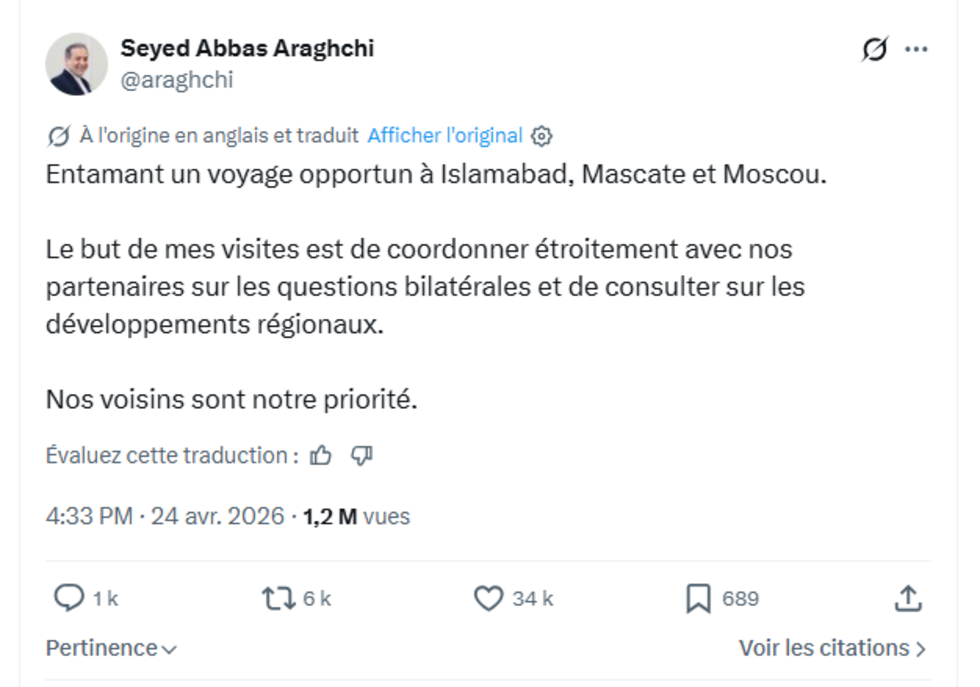Open @araghchi's profile via the handle
This screenshot has height=687, width=980.
tap(178, 78)
